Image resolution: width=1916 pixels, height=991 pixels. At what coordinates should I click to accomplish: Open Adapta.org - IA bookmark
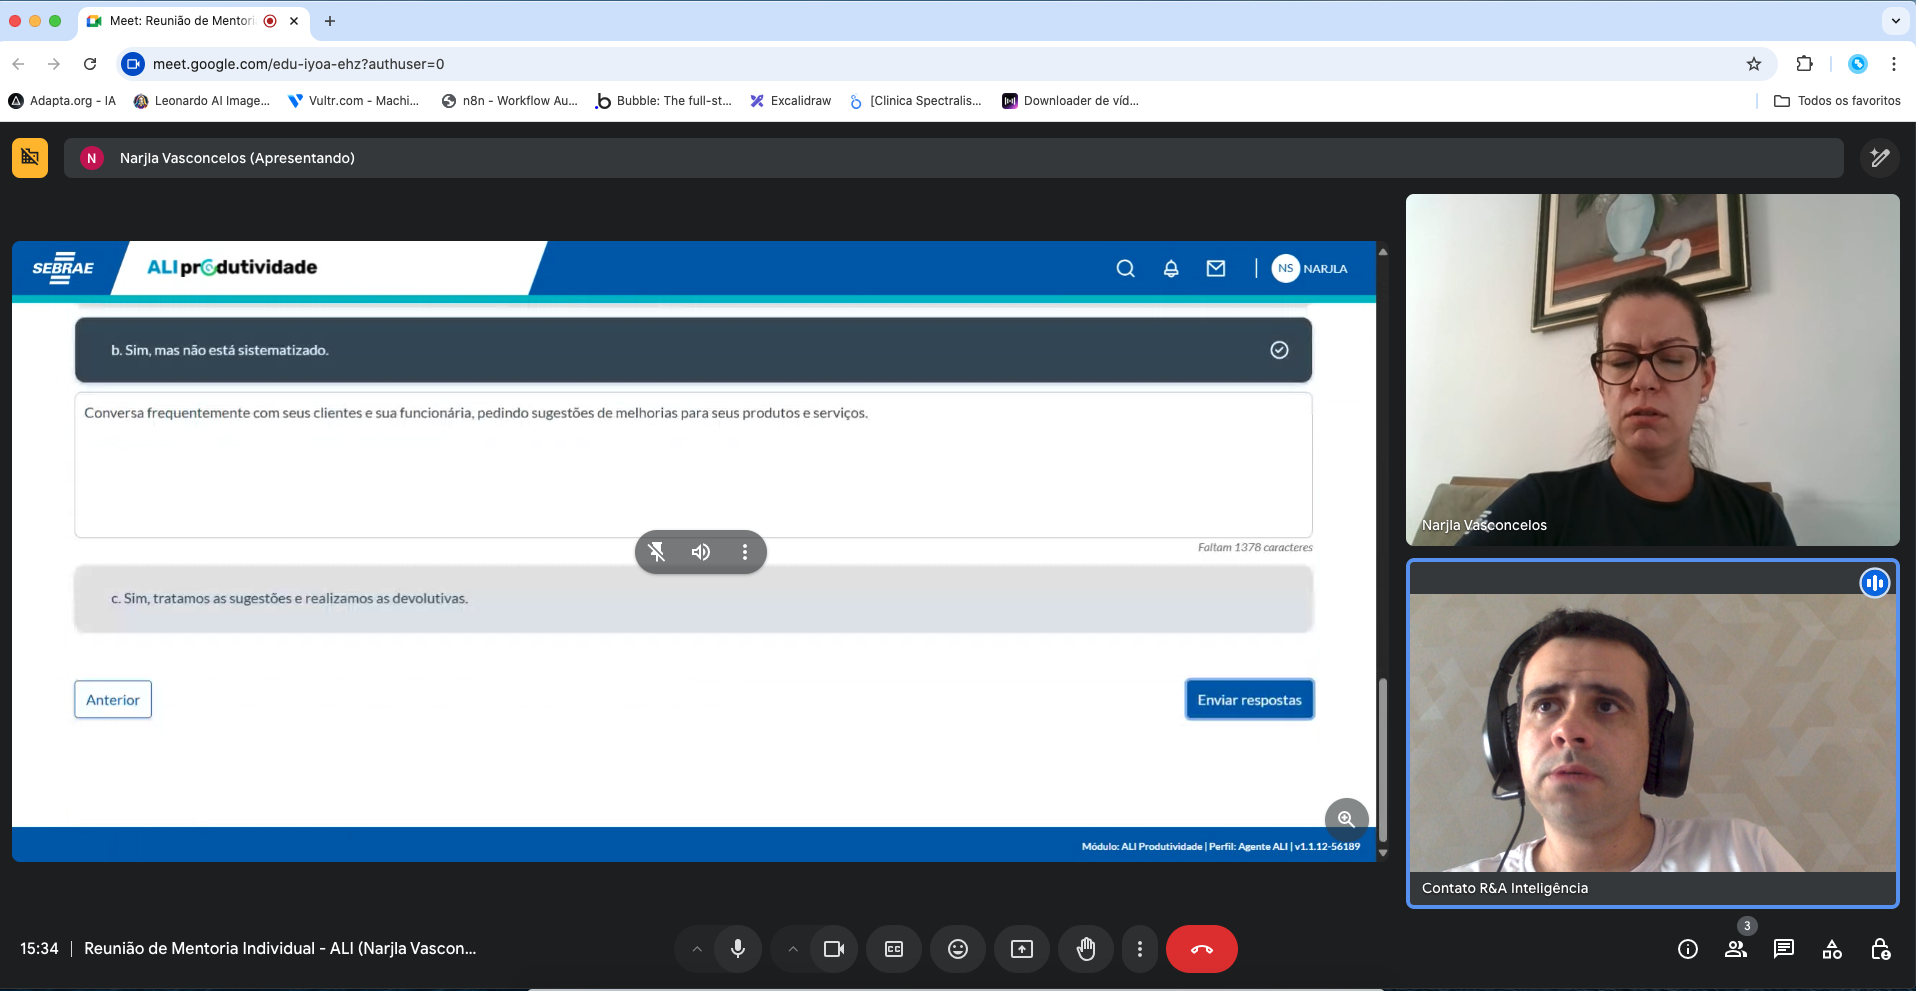tap(62, 101)
